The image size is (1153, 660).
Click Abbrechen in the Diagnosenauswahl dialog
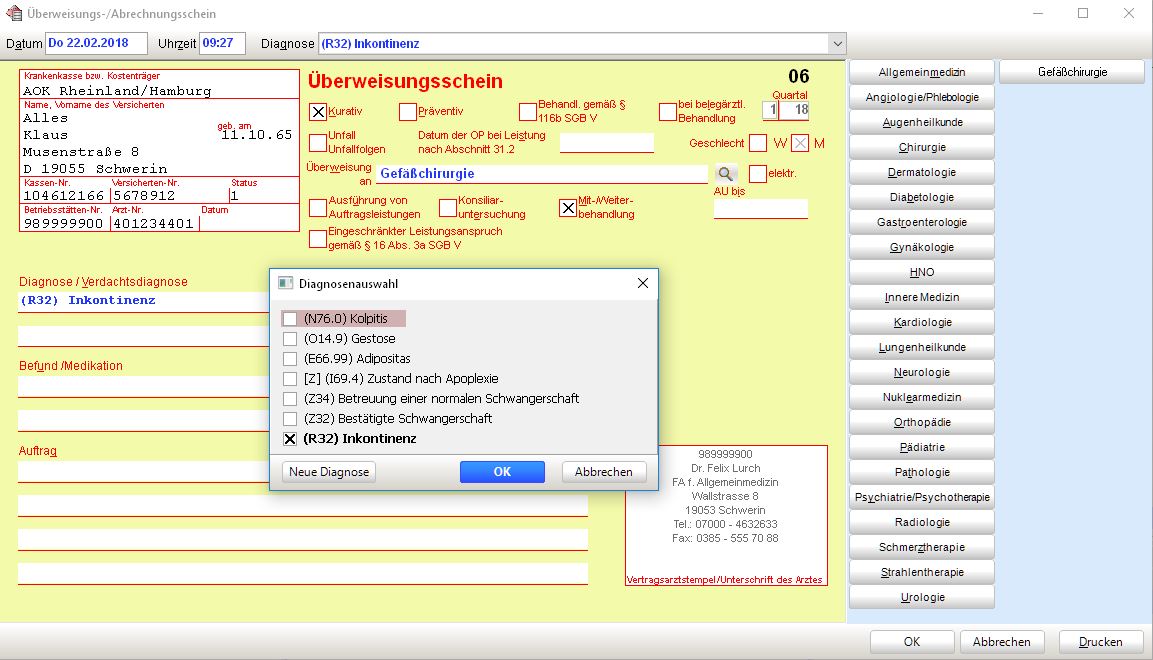pyautogui.click(x=604, y=472)
